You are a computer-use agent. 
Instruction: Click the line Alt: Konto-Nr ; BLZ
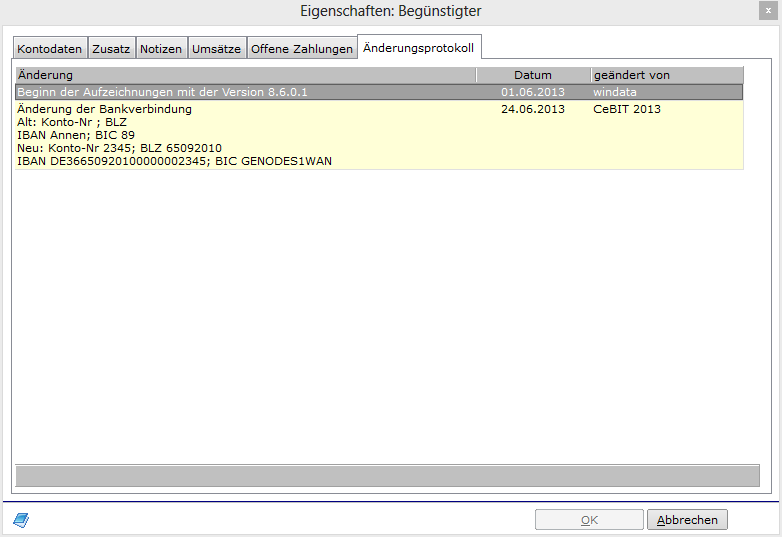click(72, 122)
